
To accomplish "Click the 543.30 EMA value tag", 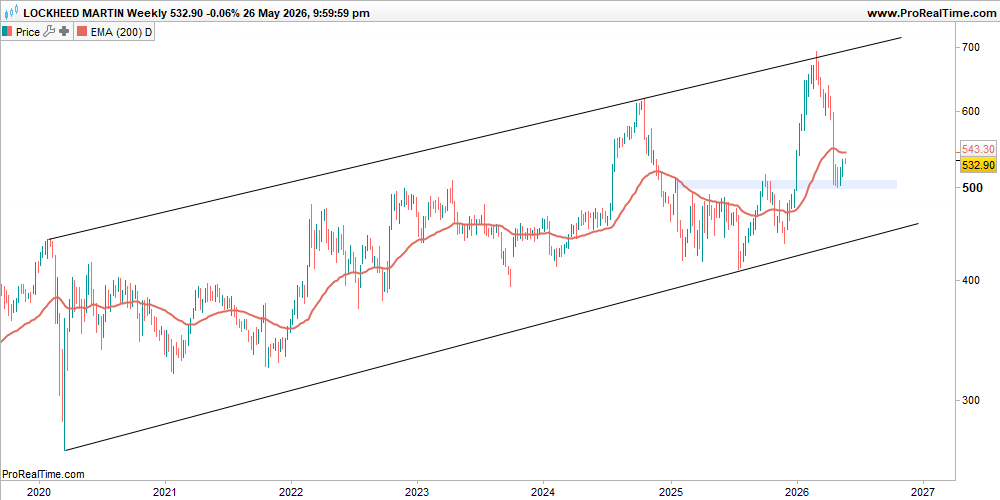I will (x=979, y=149).
